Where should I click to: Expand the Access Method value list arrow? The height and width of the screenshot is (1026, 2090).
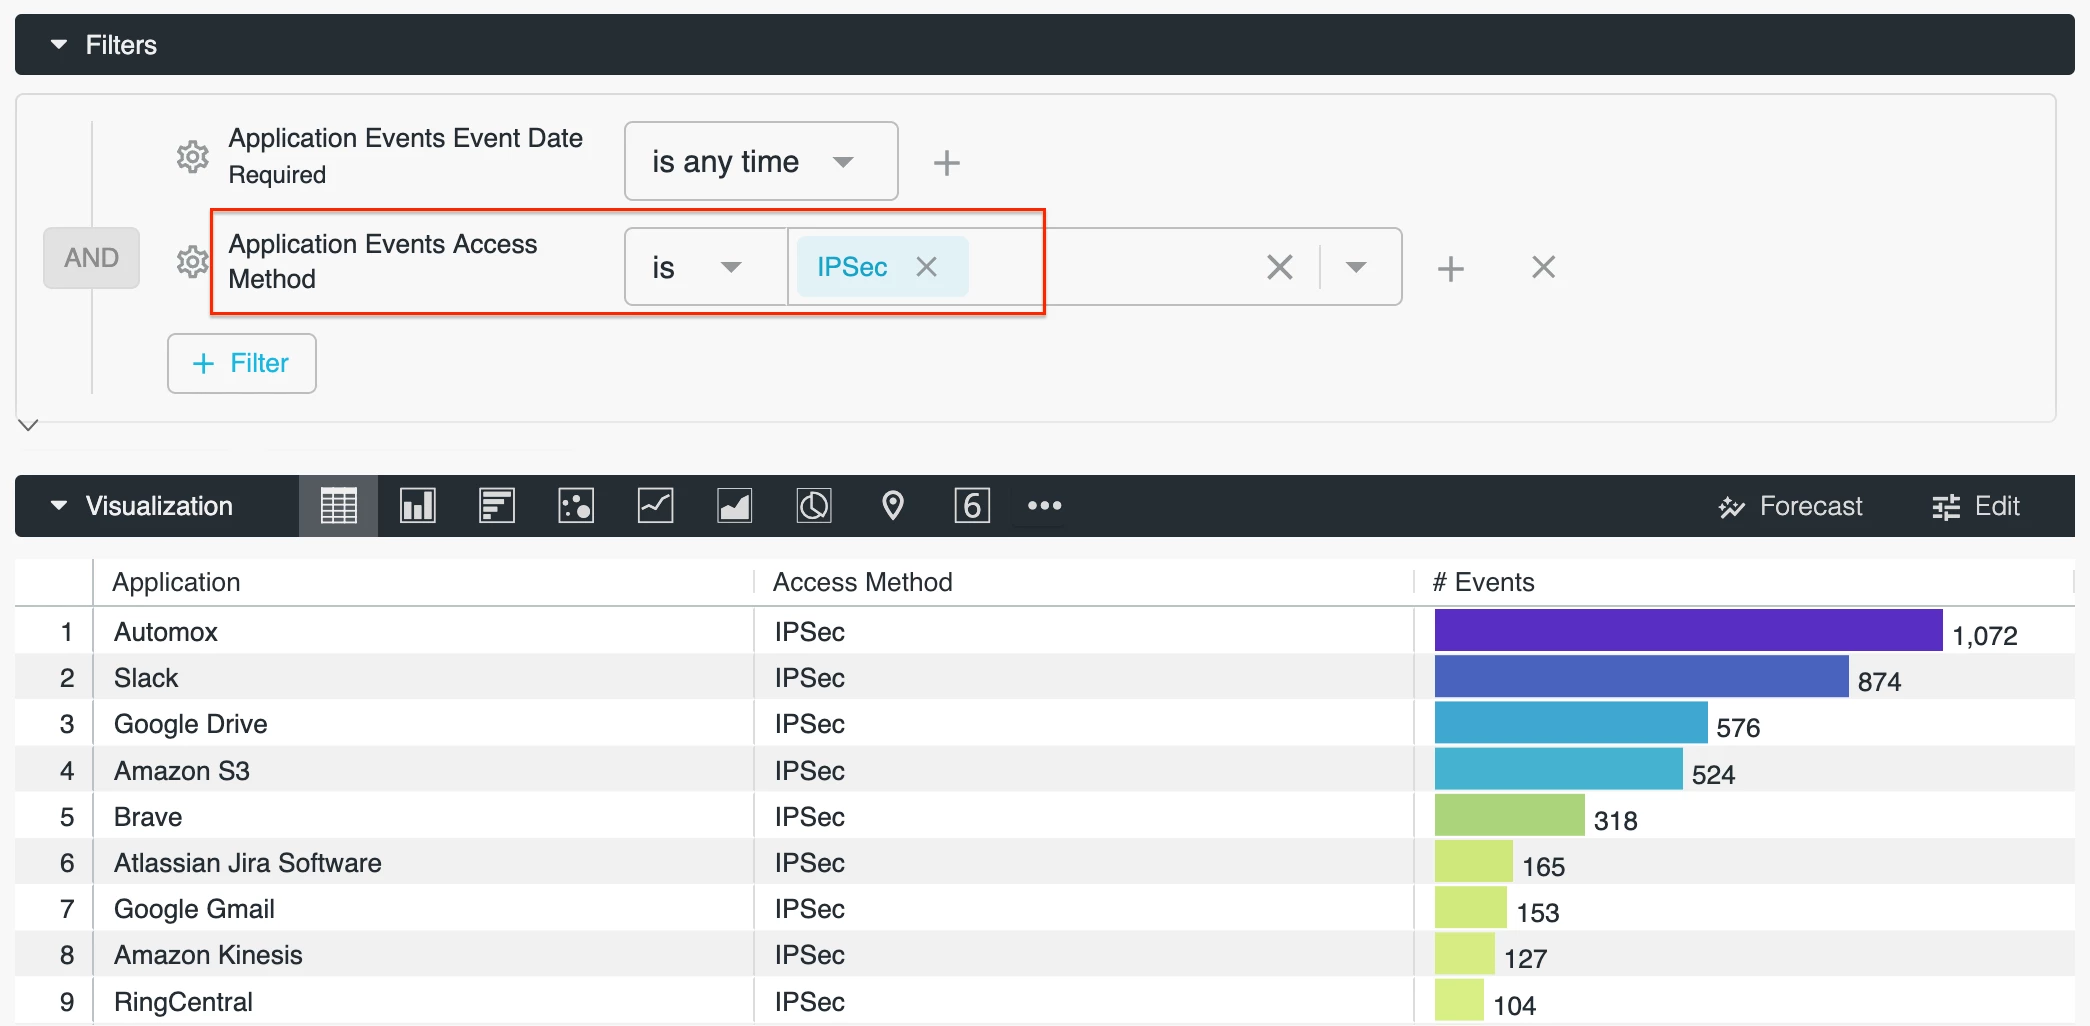tap(1356, 267)
